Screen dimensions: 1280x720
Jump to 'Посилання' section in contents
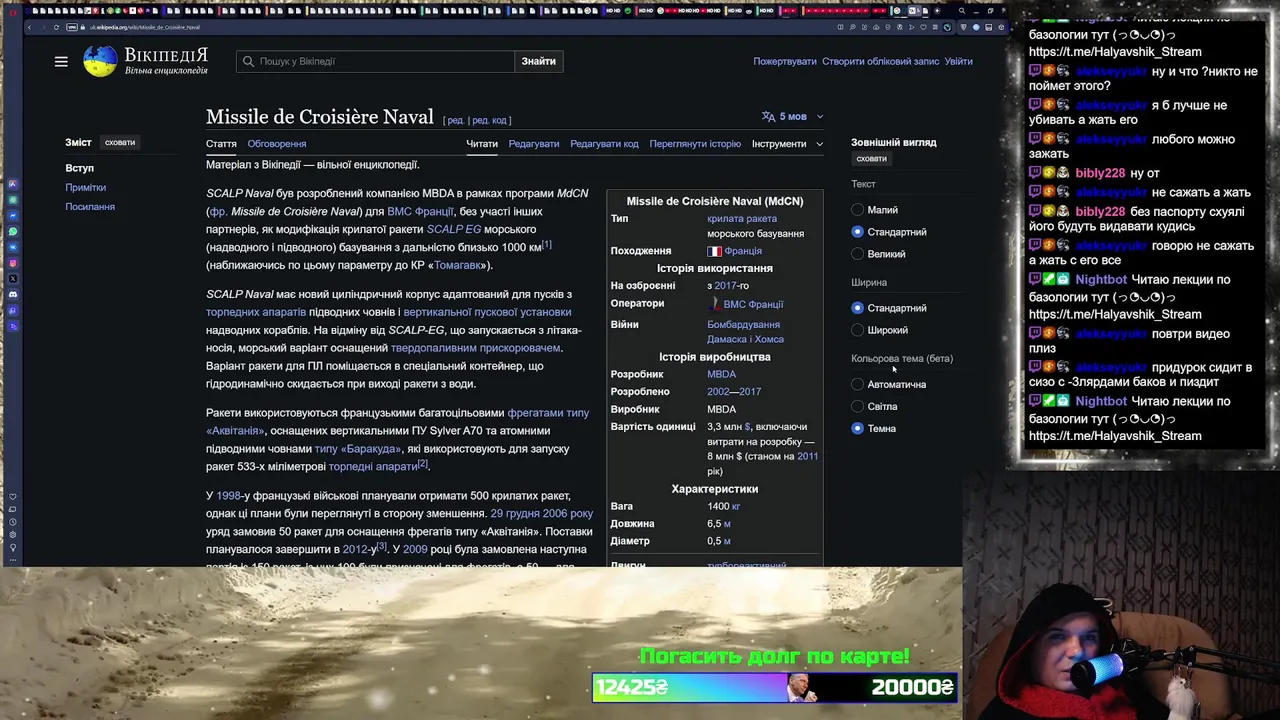click(90, 207)
